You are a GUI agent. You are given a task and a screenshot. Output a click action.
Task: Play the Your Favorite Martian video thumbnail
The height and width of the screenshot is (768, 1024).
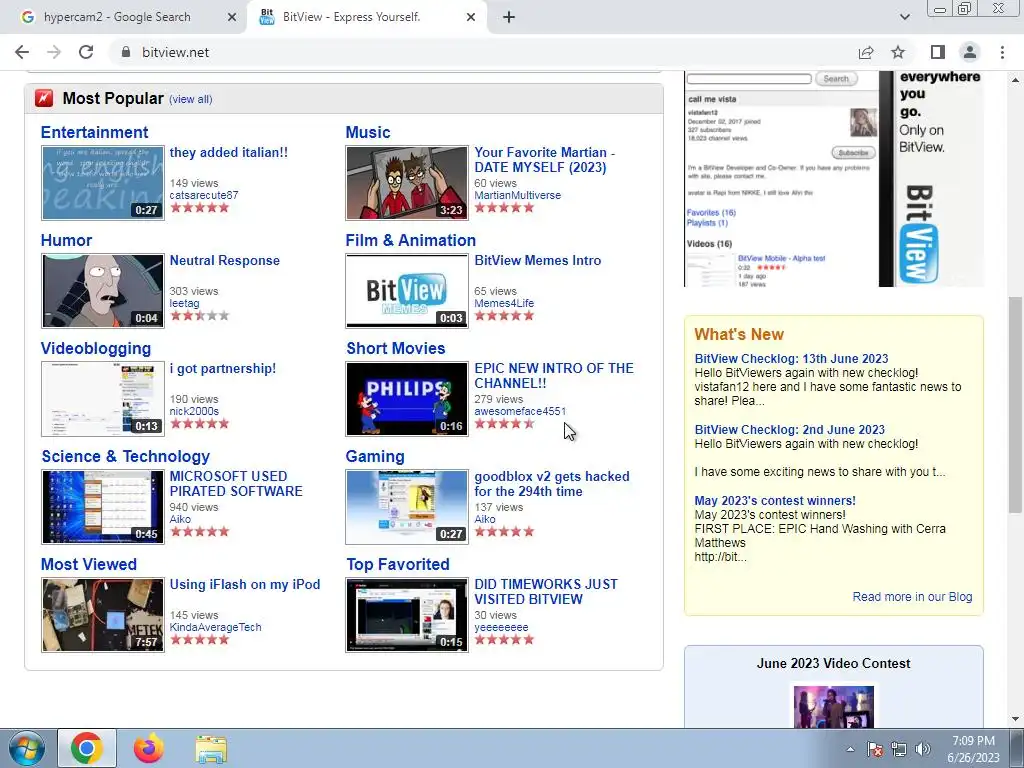pos(407,183)
